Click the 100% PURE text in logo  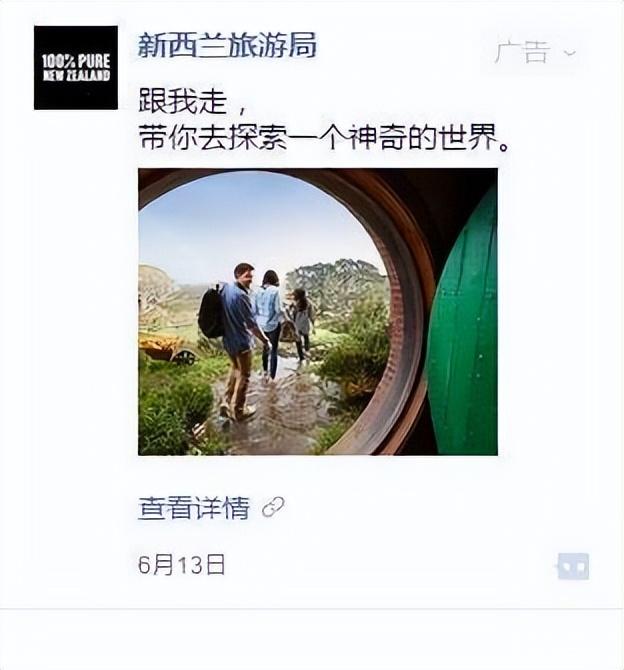(76, 62)
